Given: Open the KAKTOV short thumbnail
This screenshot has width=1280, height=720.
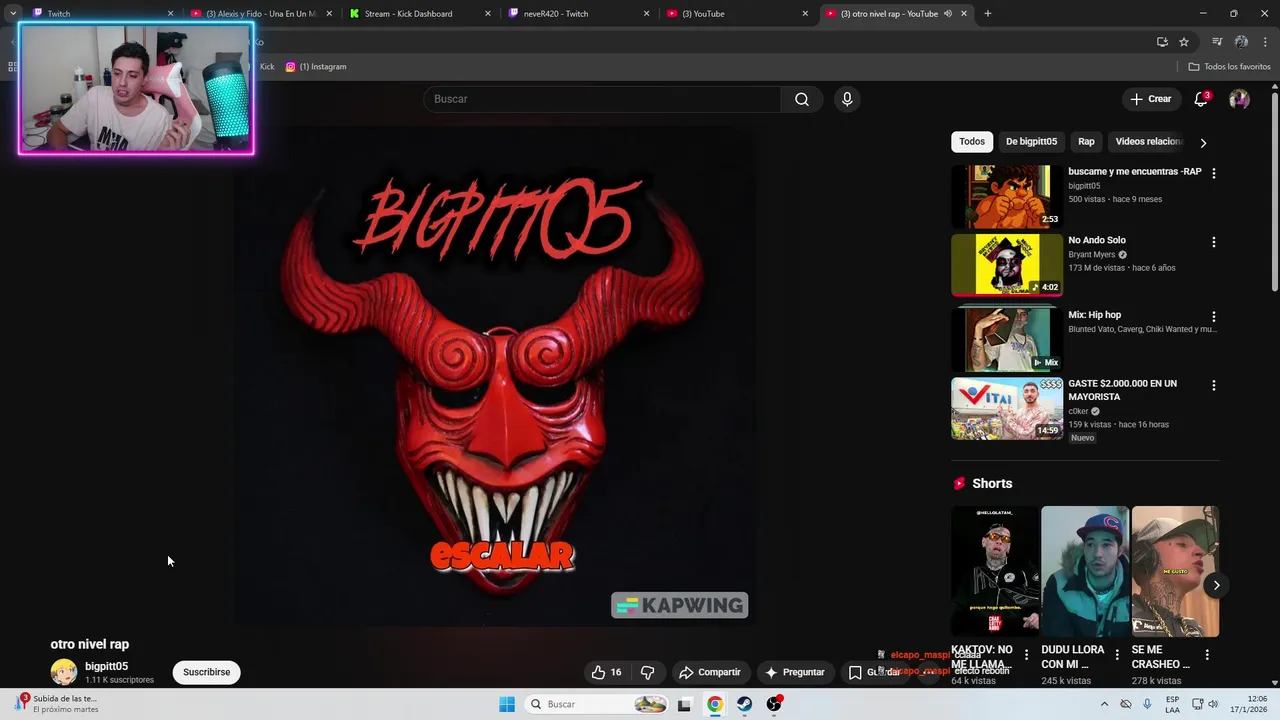Looking at the screenshot, I should coord(995,571).
